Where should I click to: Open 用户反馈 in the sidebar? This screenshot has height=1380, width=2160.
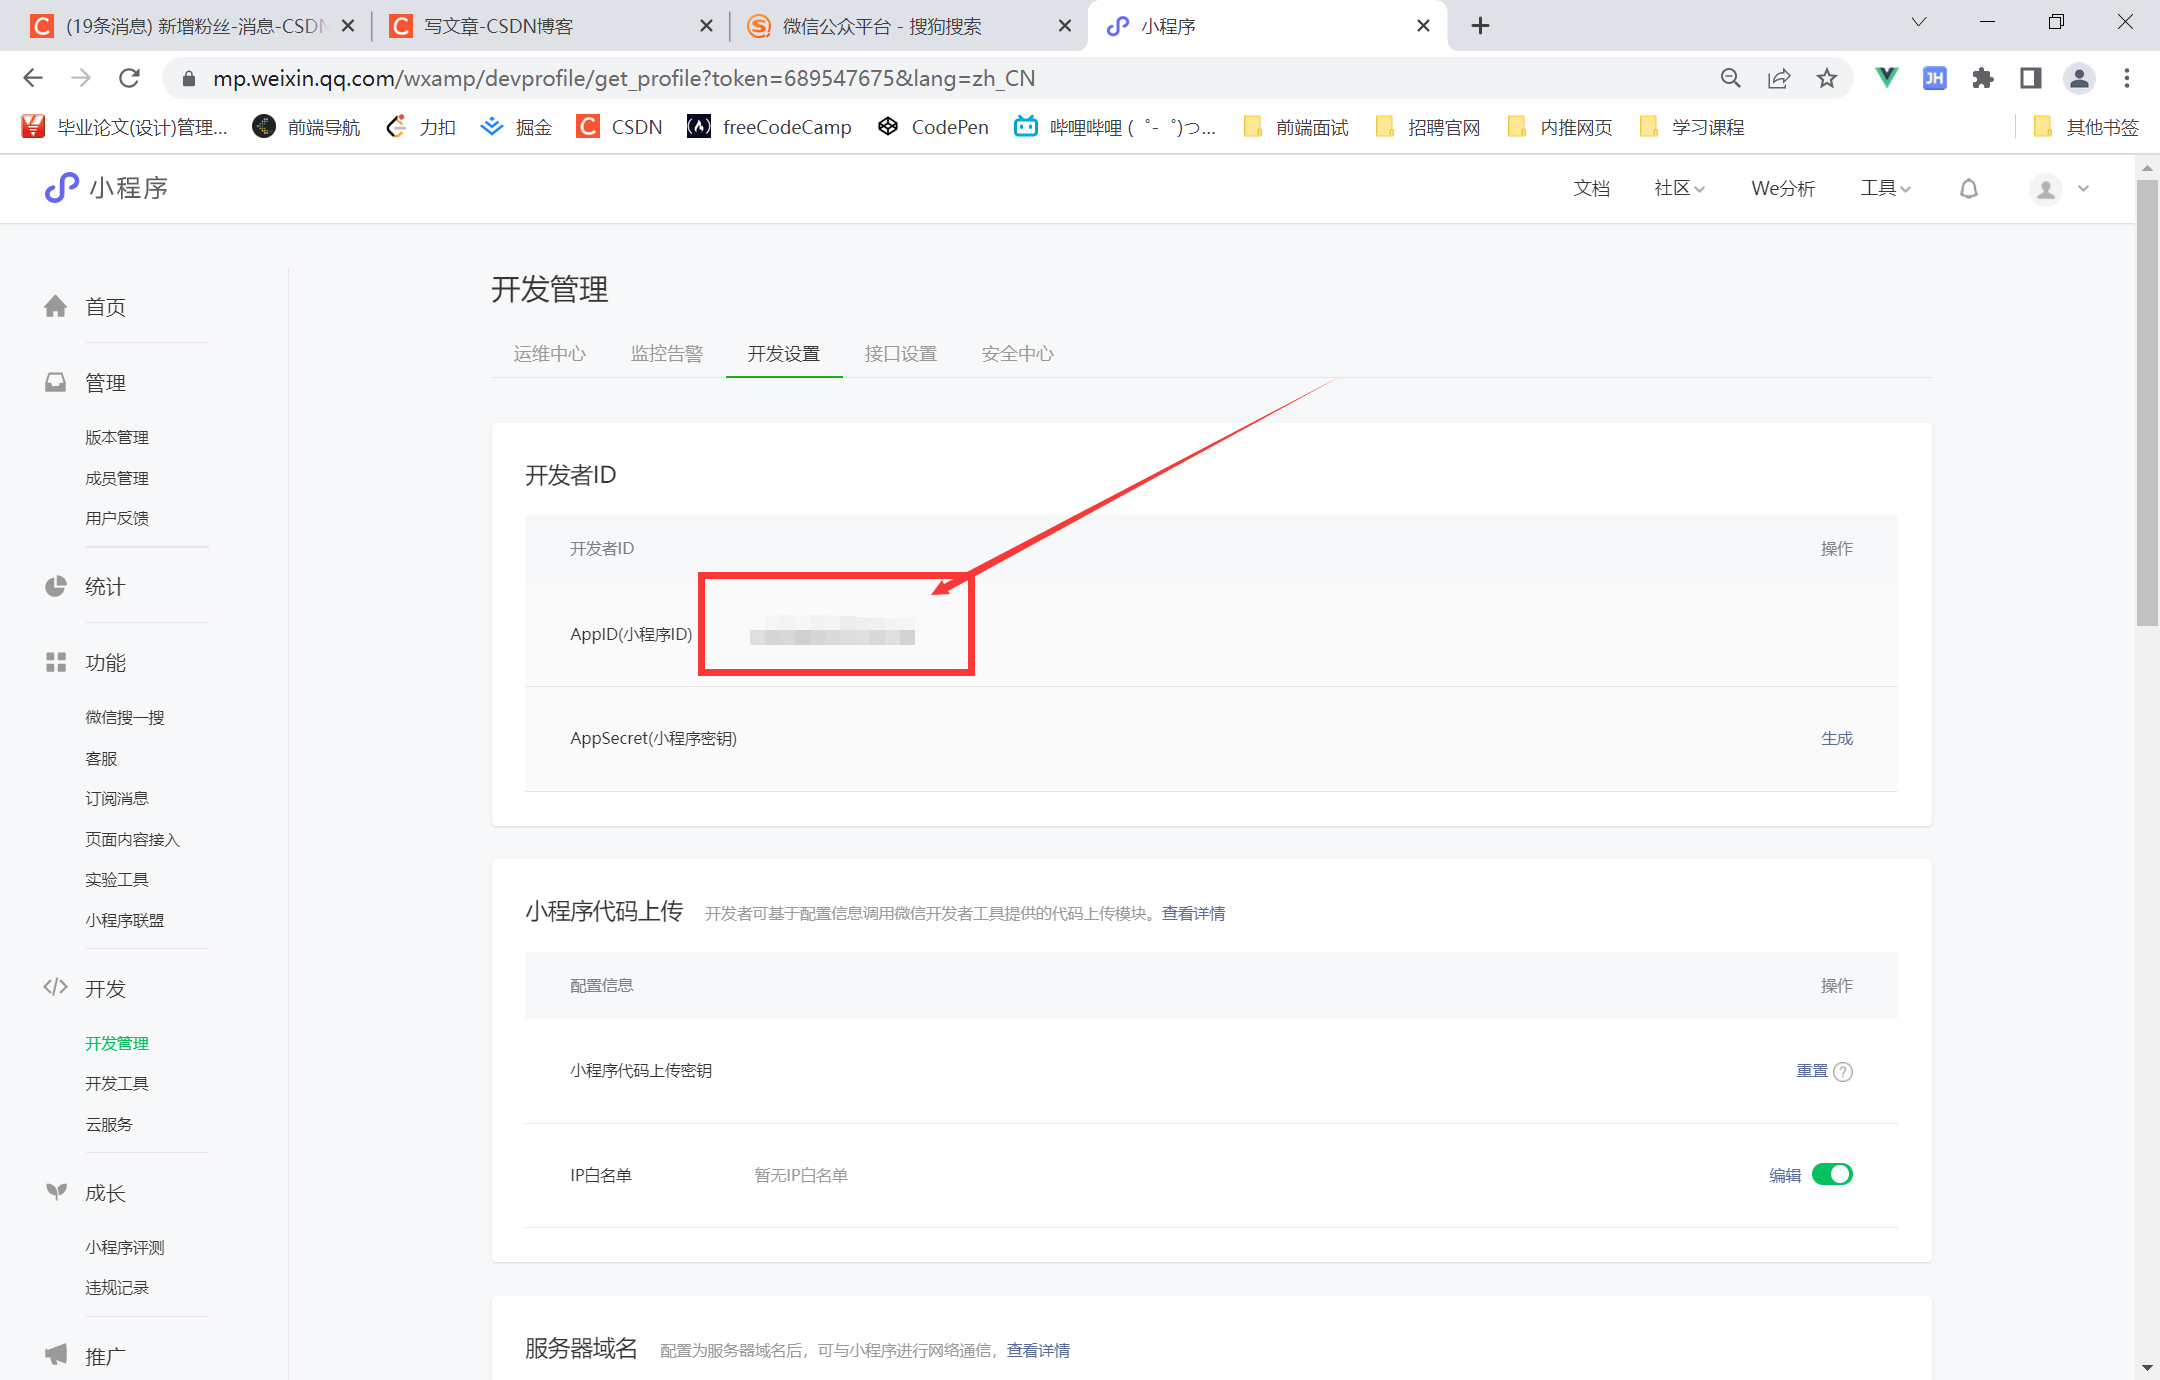coord(117,518)
